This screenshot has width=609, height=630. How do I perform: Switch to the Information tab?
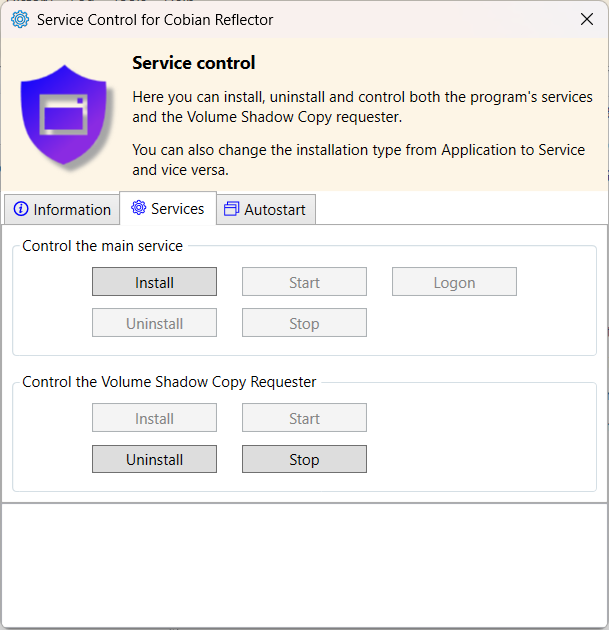point(62,209)
